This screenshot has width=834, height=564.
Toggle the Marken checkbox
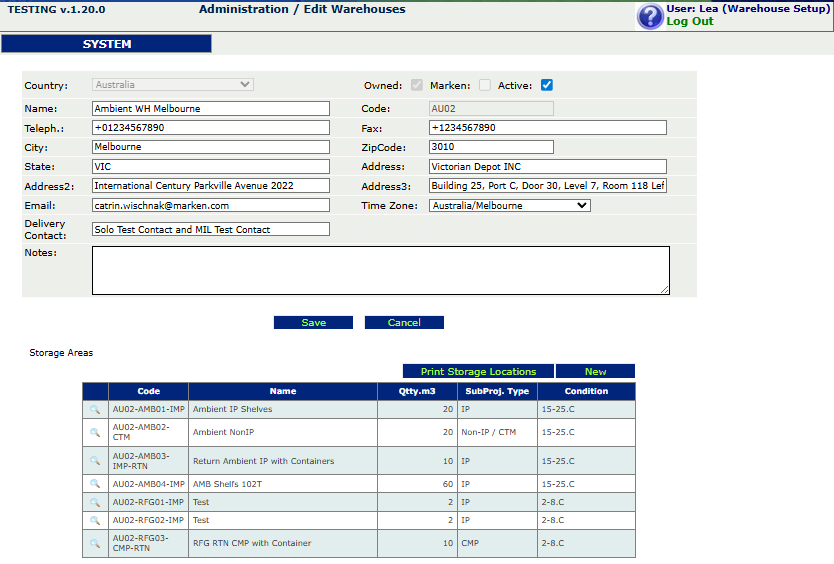pyautogui.click(x=485, y=85)
